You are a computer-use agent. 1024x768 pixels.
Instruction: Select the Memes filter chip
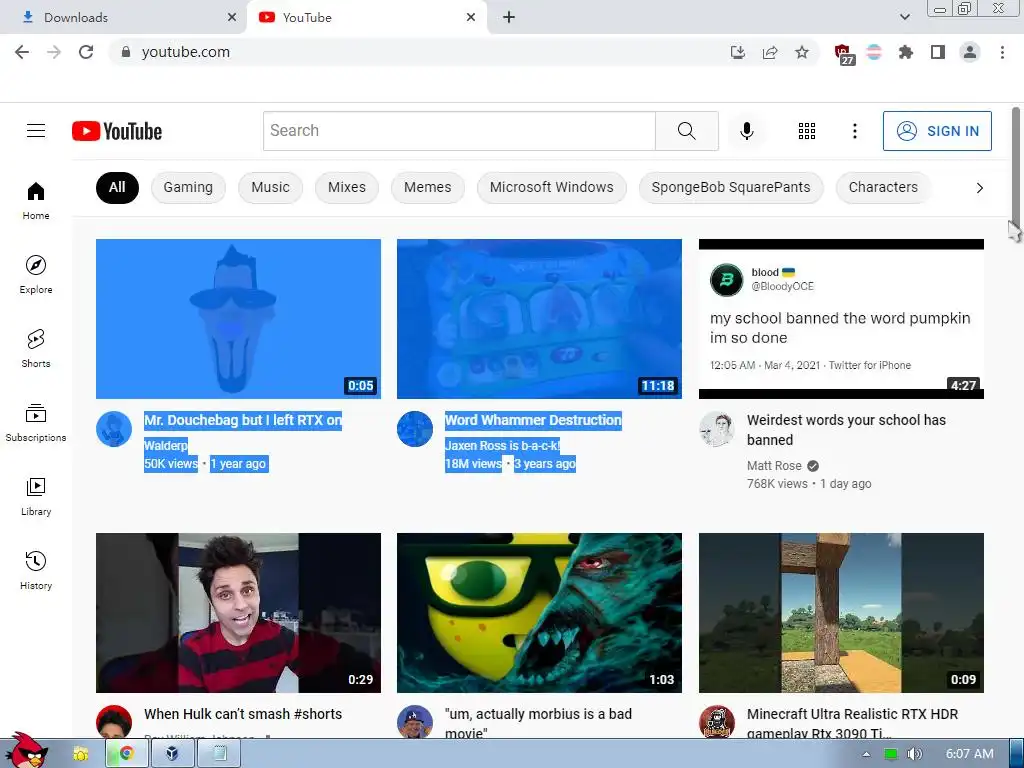pos(428,187)
